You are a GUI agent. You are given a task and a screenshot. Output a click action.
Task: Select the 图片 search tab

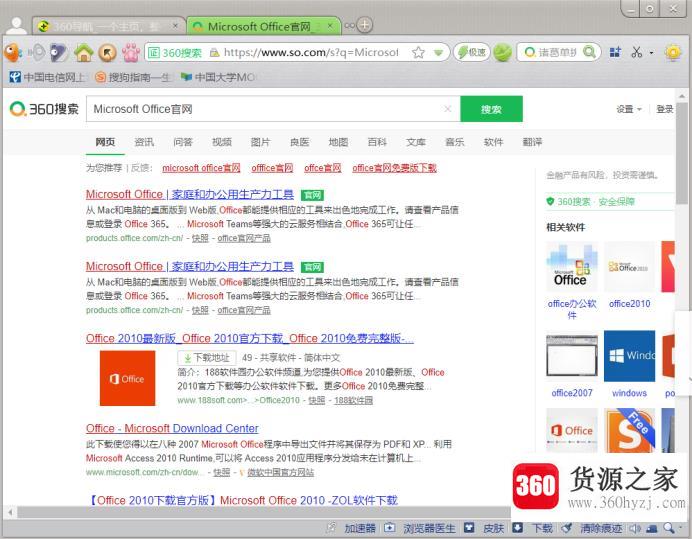(260, 142)
